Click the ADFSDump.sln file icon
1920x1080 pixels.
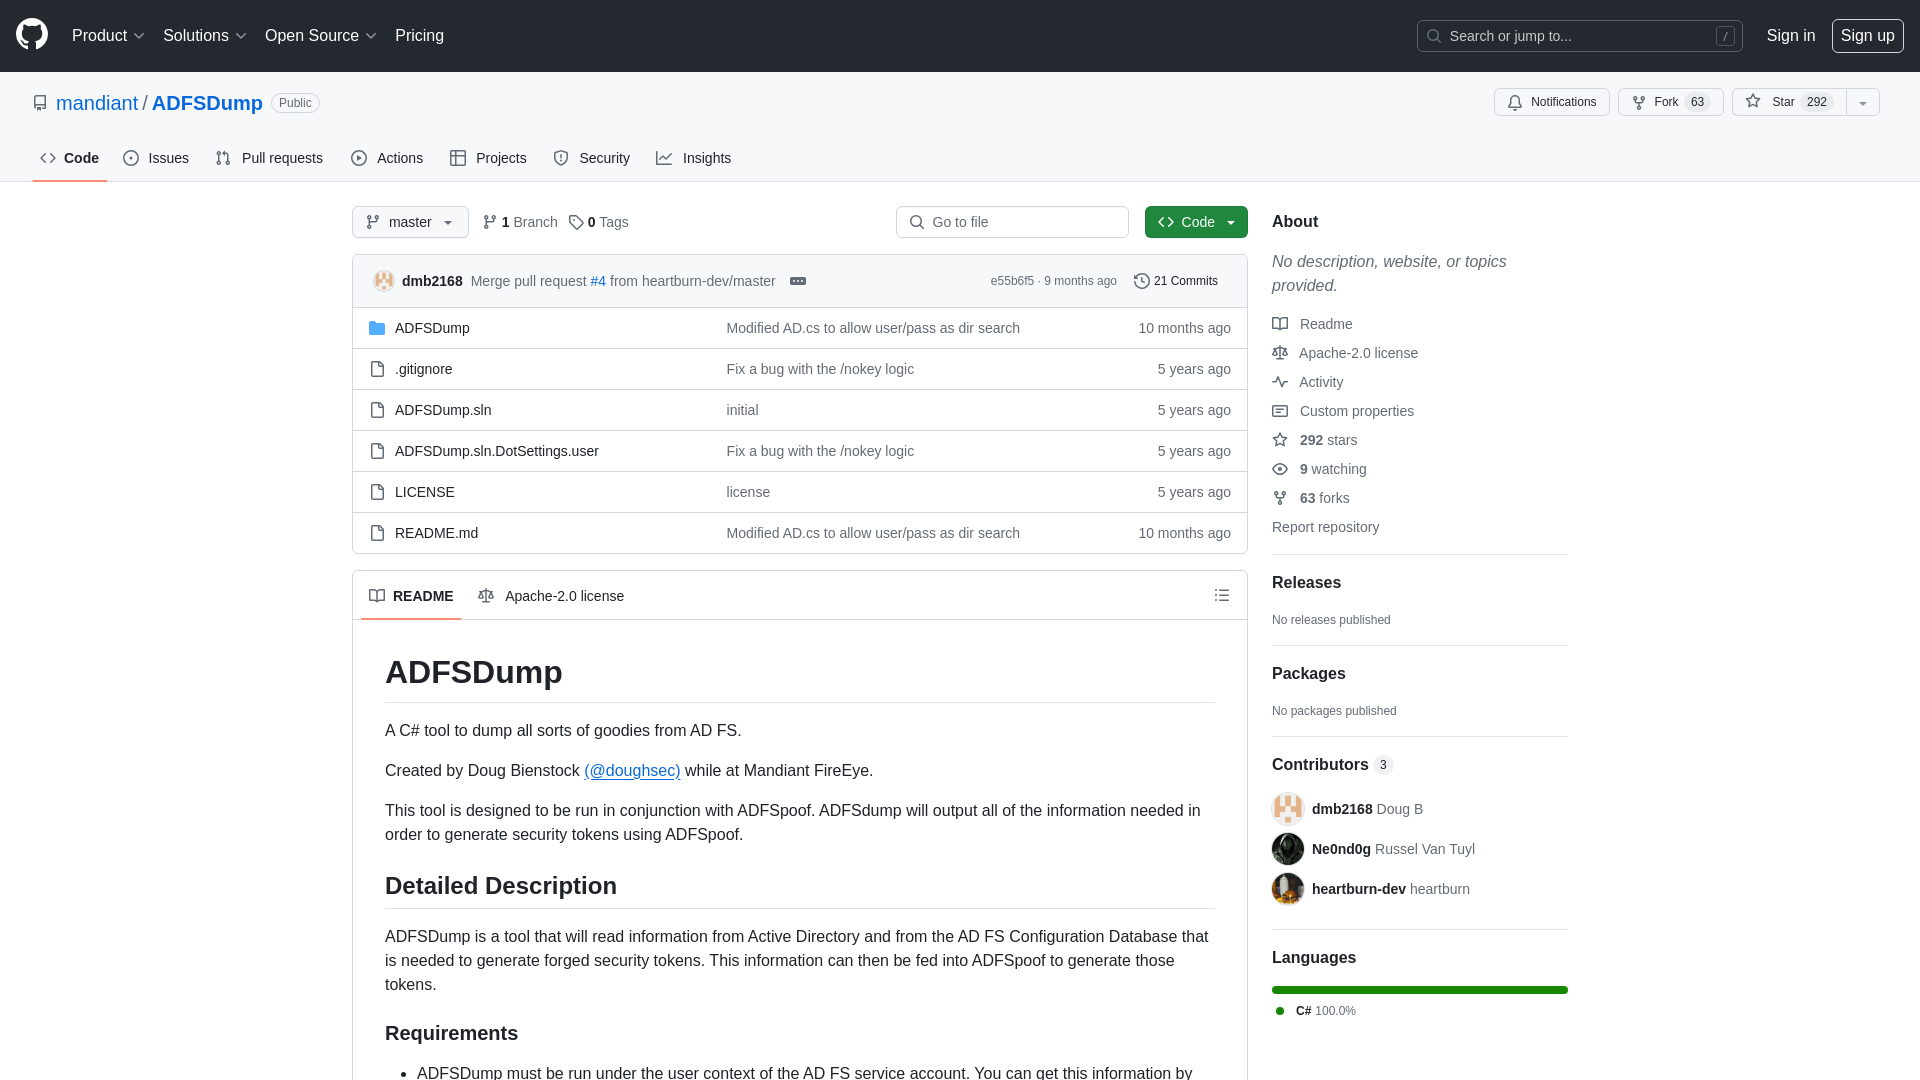click(x=377, y=410)
